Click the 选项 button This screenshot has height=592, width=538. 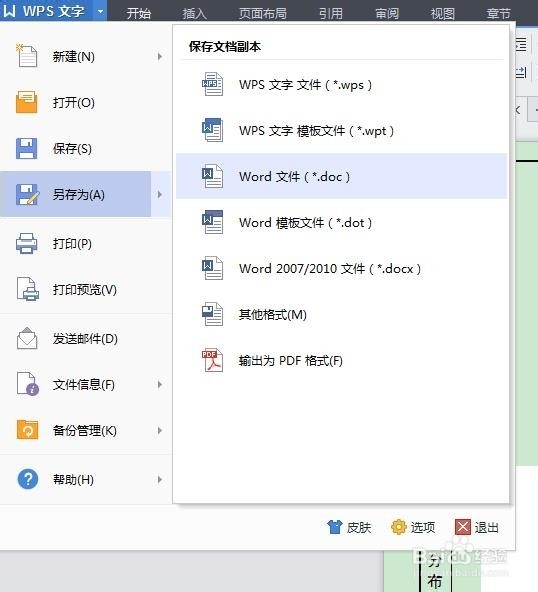[x=413, y=527]
